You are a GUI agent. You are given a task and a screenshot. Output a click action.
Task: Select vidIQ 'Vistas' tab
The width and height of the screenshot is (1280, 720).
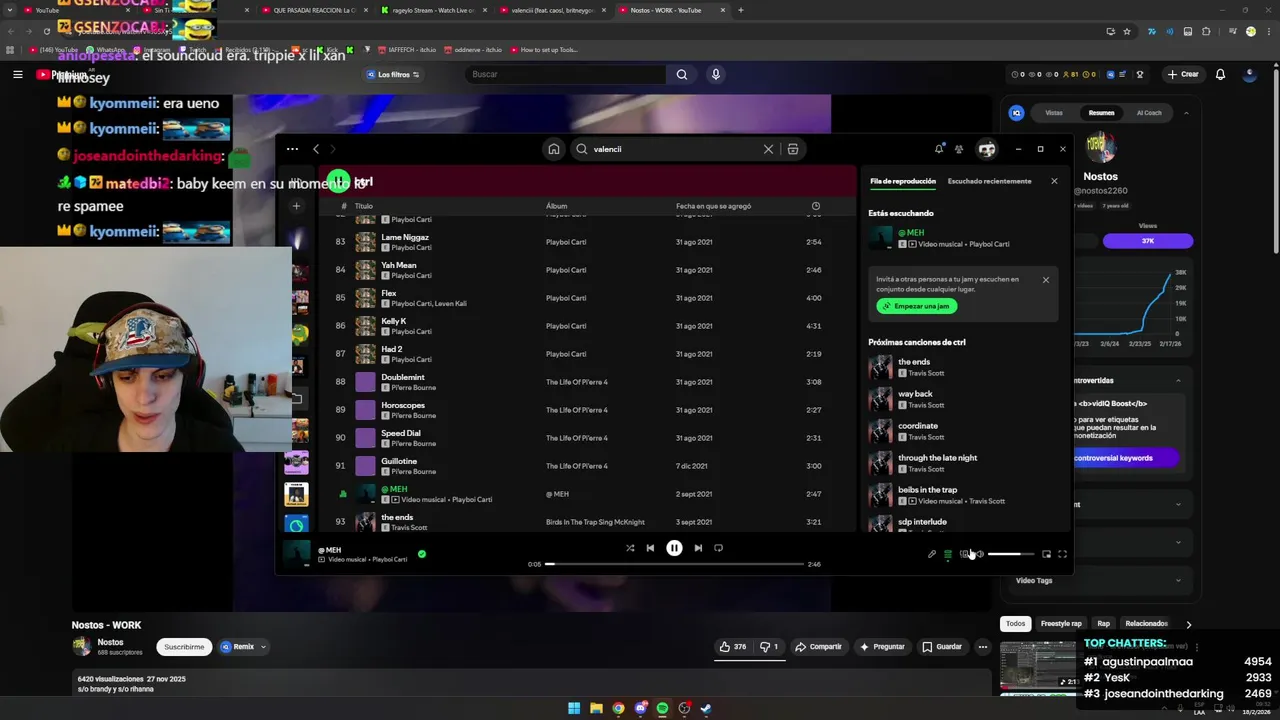1054,113
